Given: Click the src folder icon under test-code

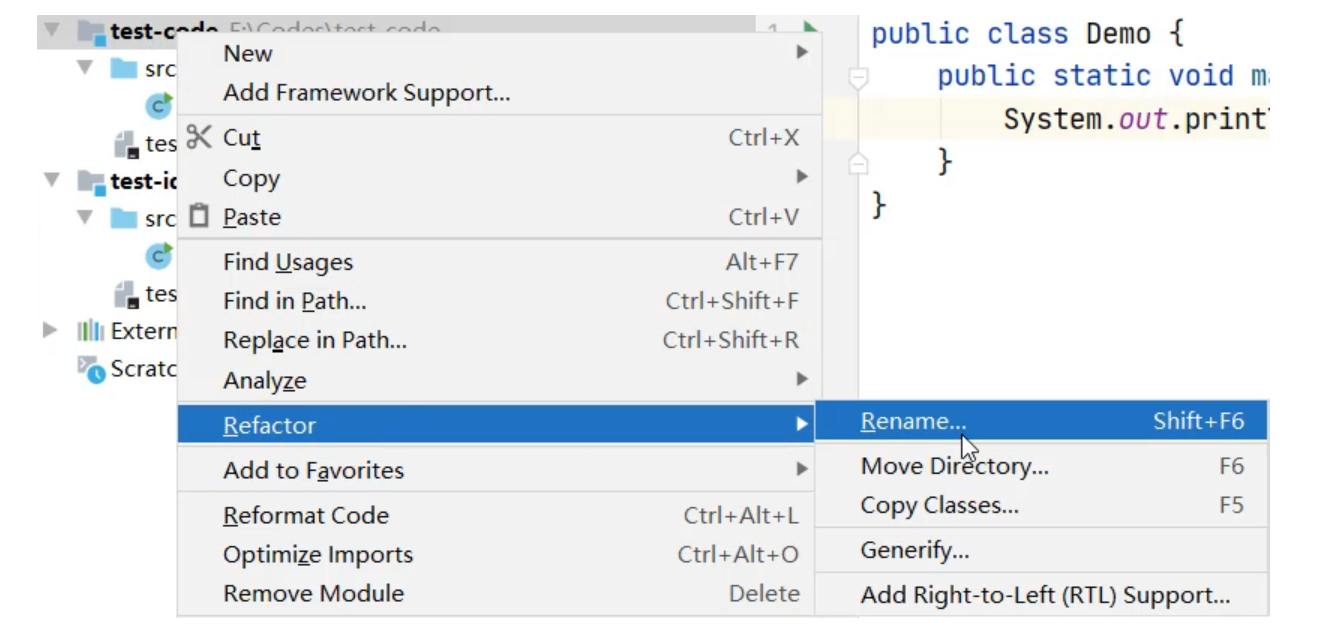Looking at the screenshot, I should (124, 69).
